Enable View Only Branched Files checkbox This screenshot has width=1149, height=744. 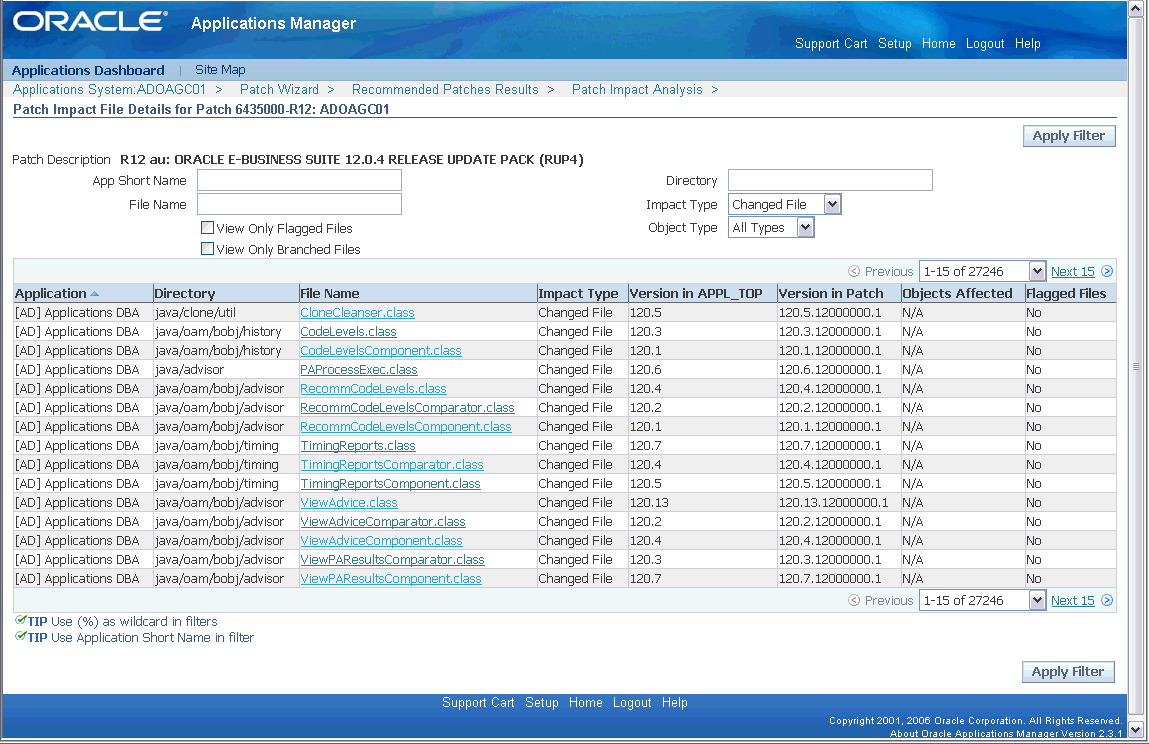pos(207,248)
